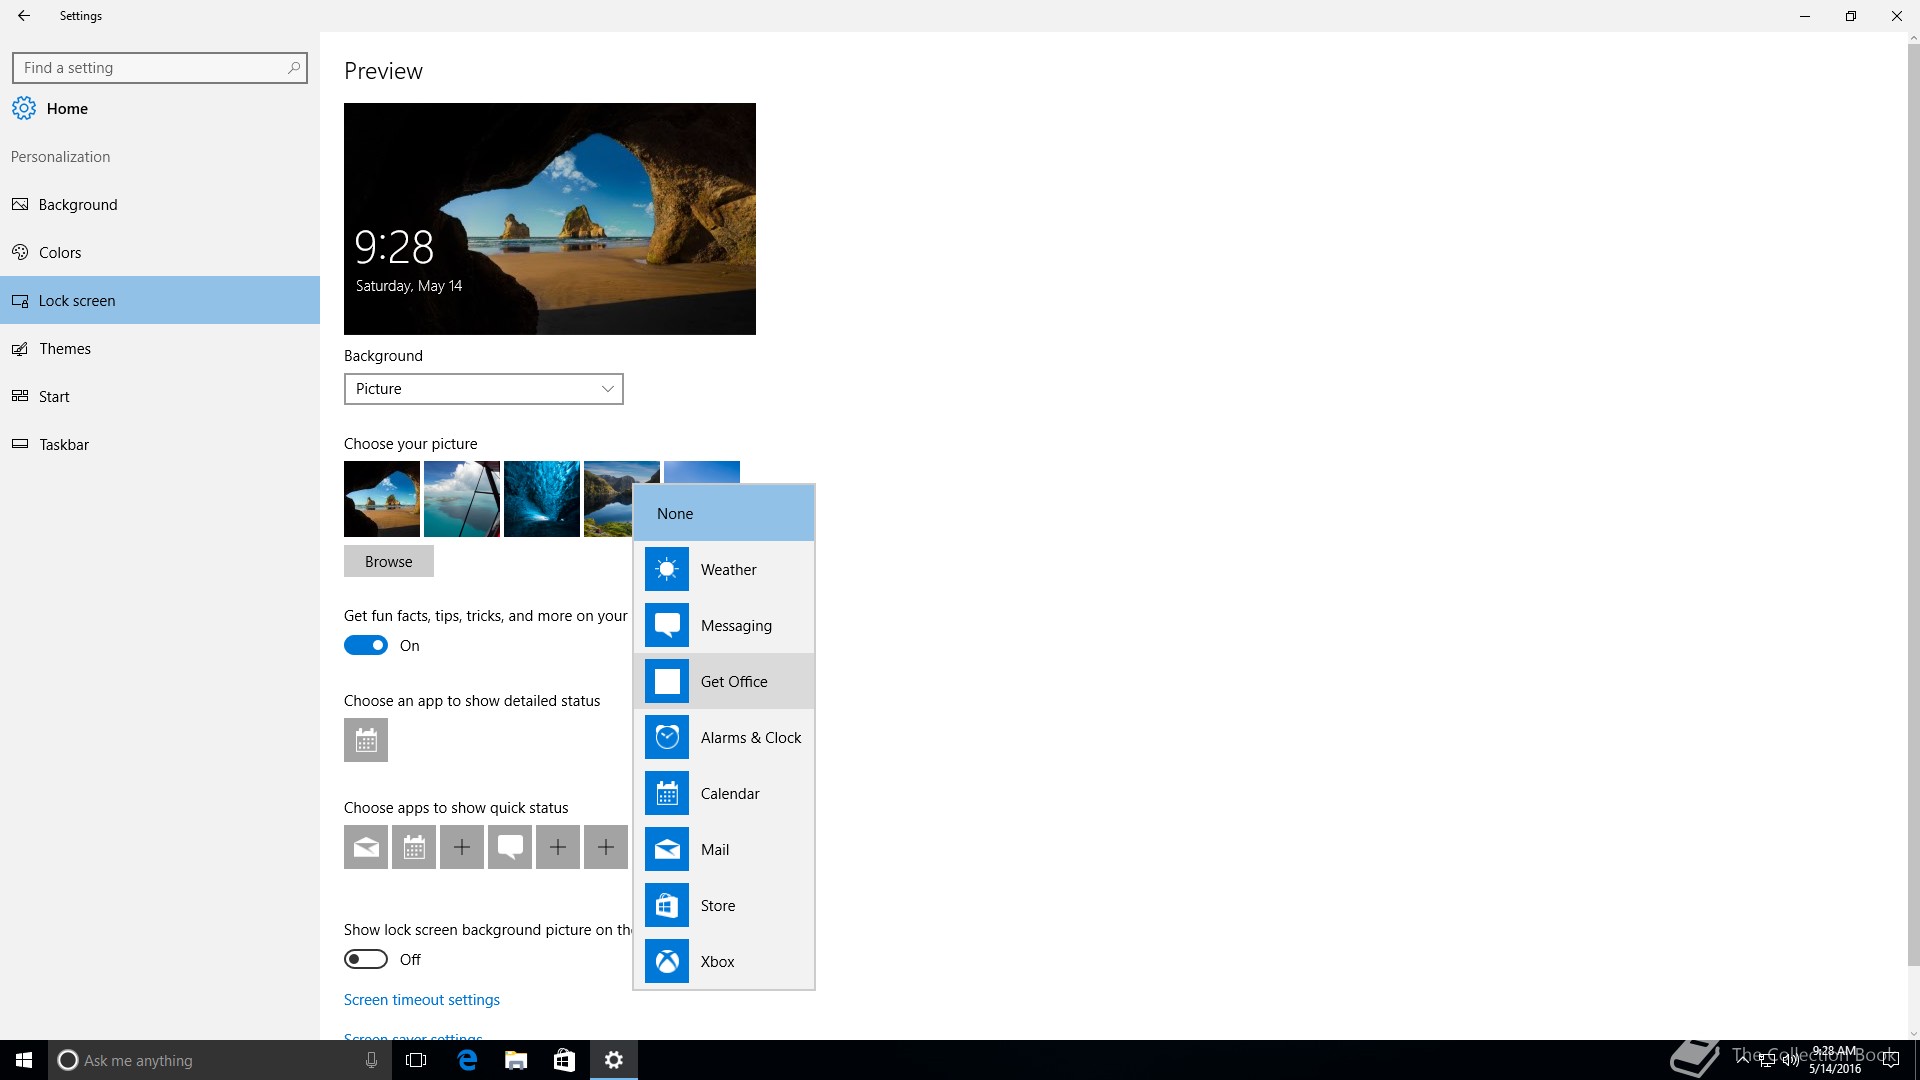This screenshot has height=1080, width=1920.
Task: Pick Get Office from the list
Action: tap(724, 681)
